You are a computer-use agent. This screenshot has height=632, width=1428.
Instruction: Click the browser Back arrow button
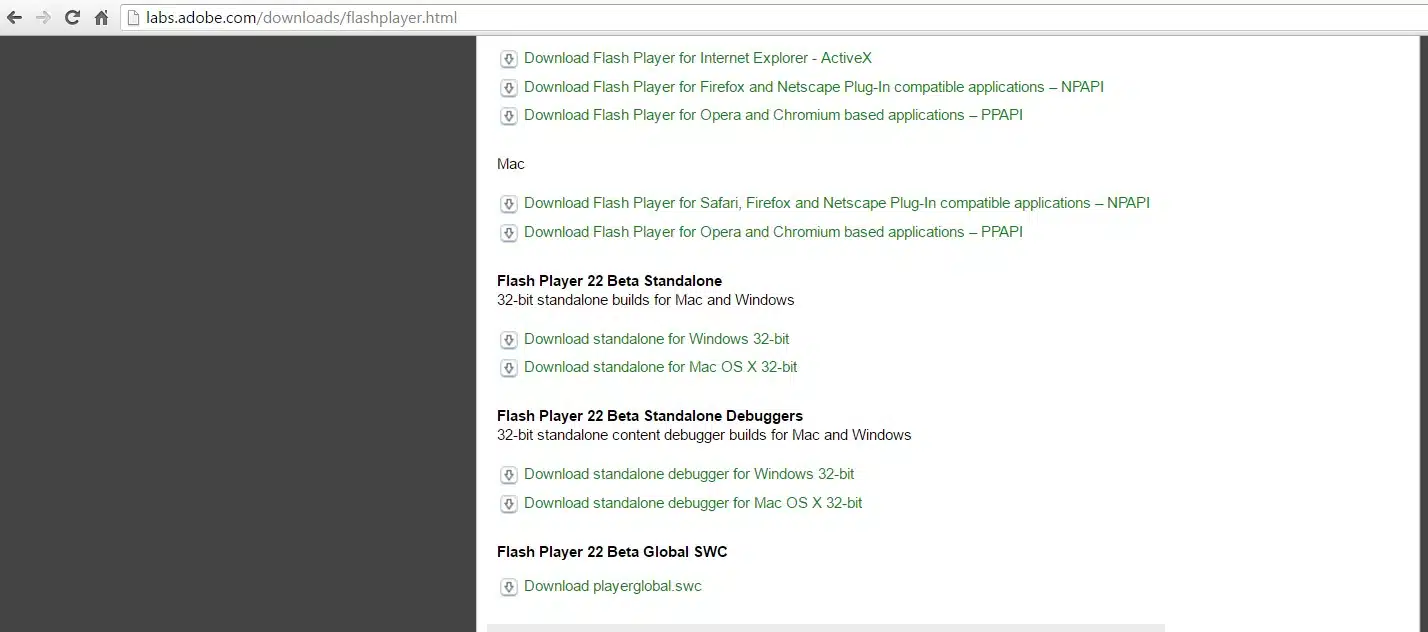14,18
